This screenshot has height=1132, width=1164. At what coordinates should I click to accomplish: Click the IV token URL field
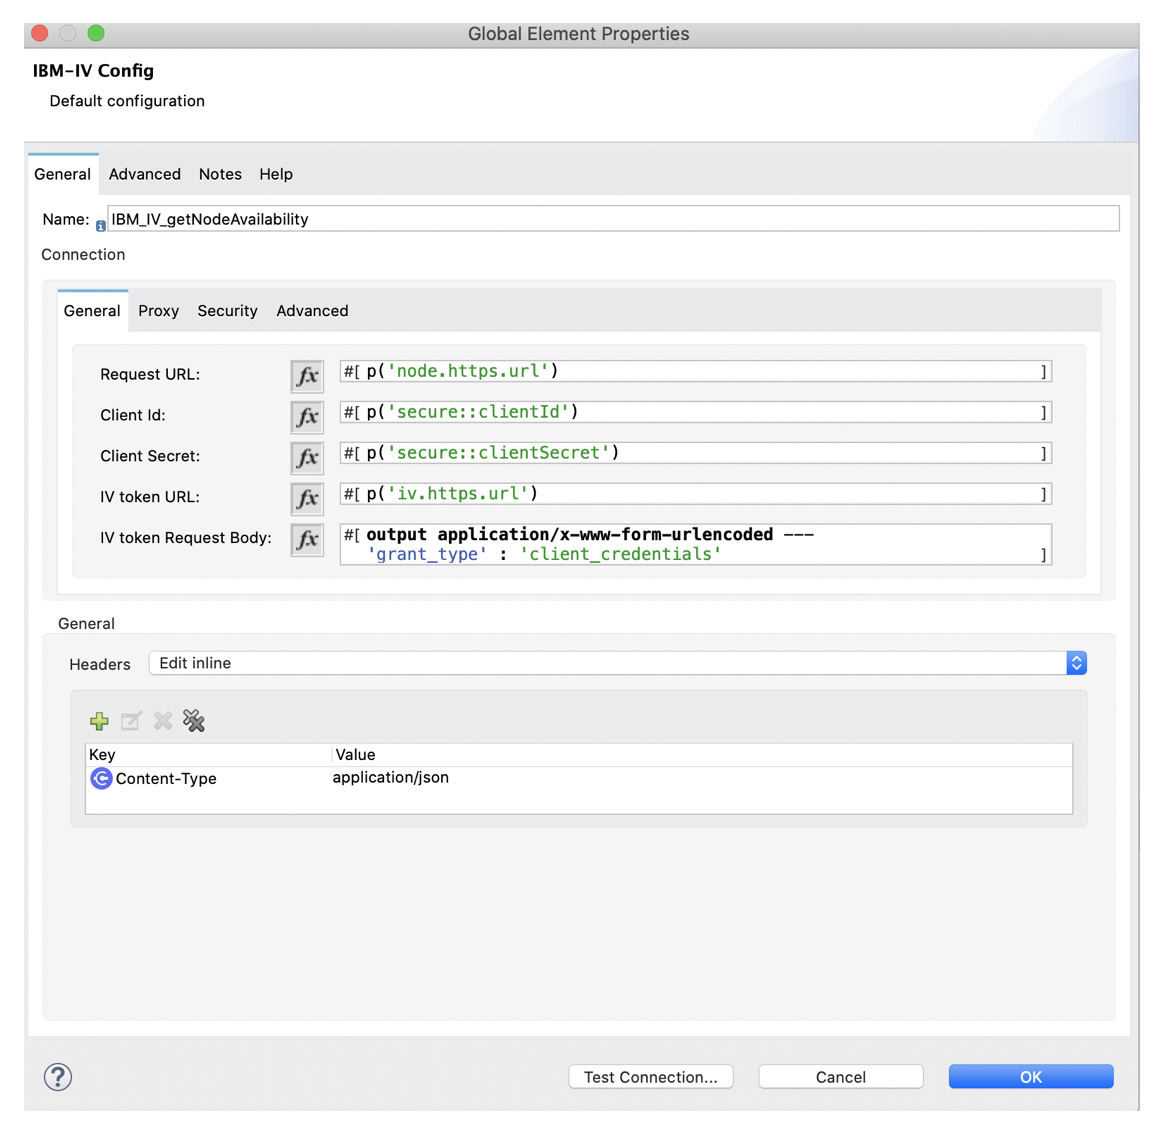click(x=696, y=494)
